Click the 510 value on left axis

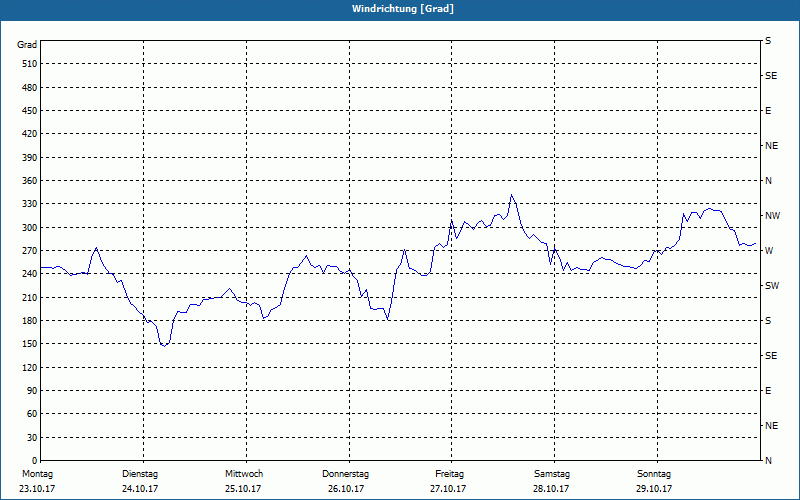click(x=29, y=64)
